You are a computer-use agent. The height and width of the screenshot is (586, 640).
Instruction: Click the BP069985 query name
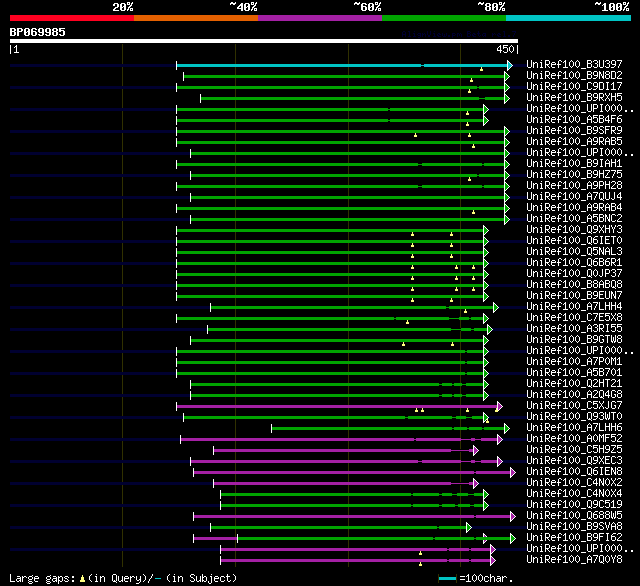(x=38, y=32)
